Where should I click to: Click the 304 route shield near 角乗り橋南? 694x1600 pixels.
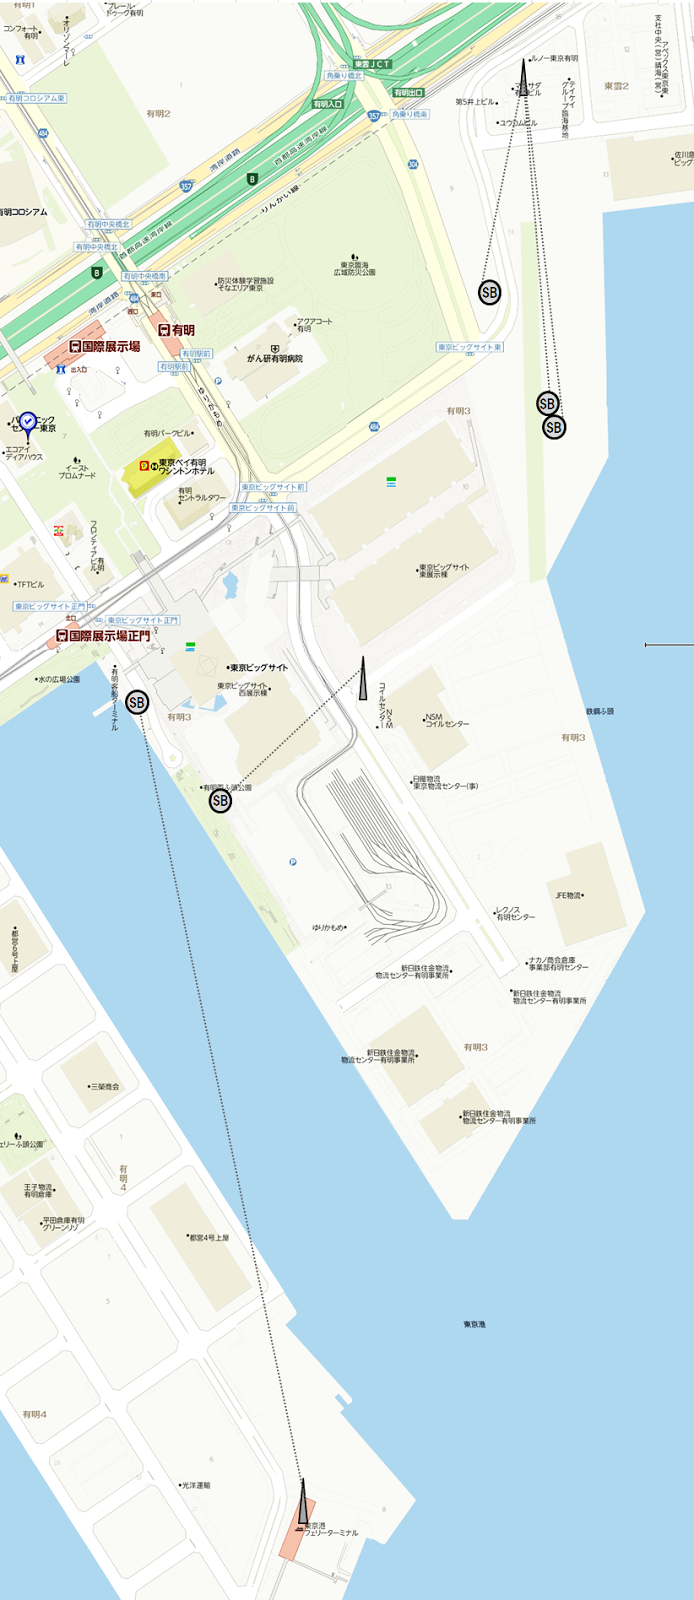click(x=413, y=163)
